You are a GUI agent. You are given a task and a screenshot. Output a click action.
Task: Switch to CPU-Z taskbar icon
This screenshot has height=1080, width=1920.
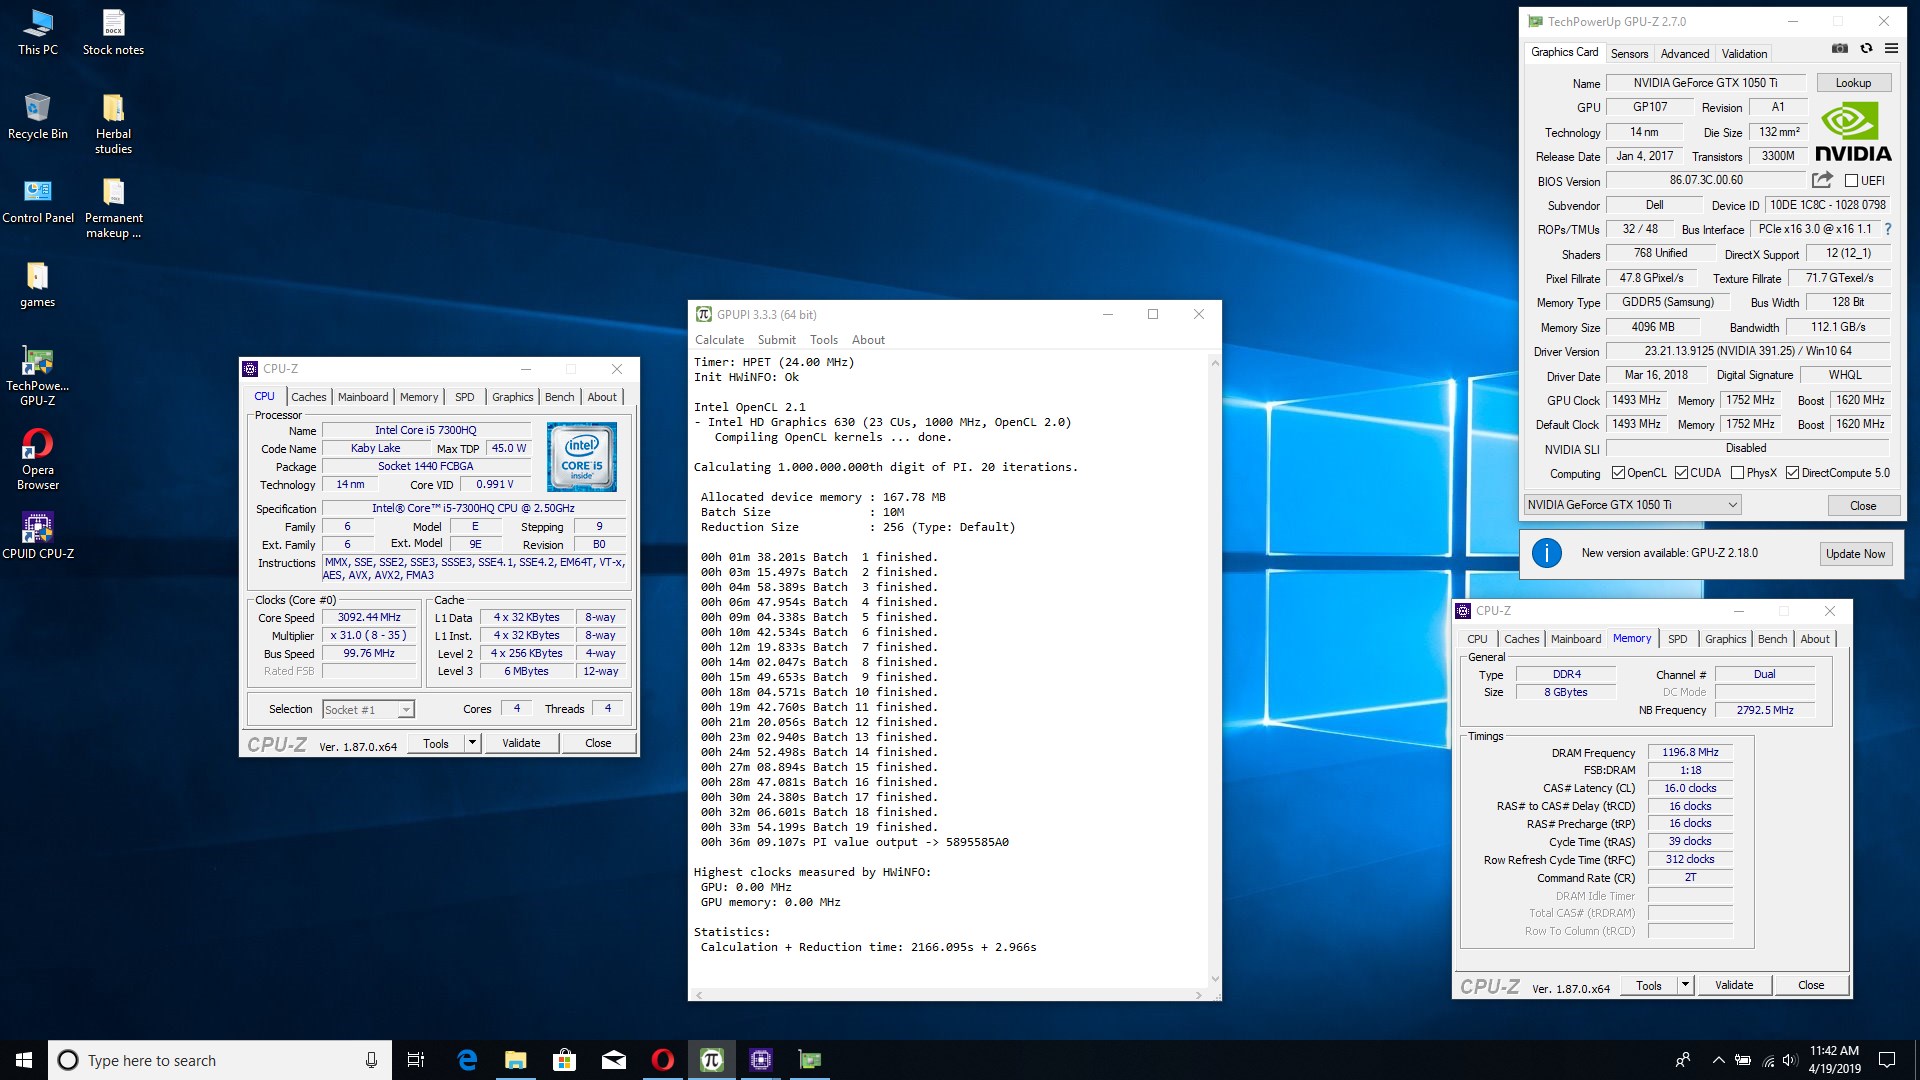click(760, 1060)
